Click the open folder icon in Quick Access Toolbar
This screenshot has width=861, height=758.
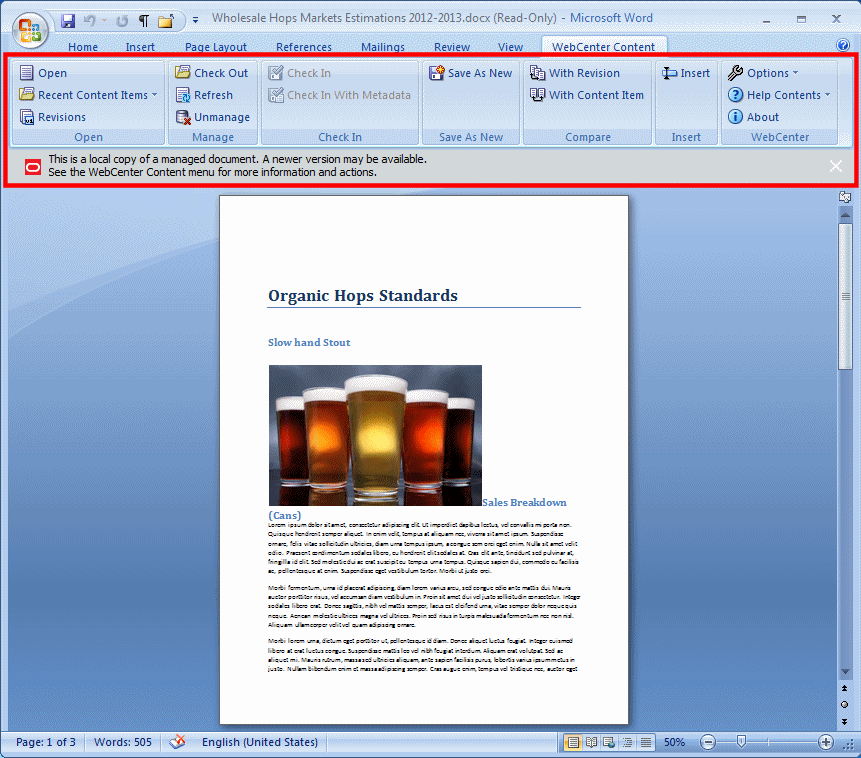(165, 21)
